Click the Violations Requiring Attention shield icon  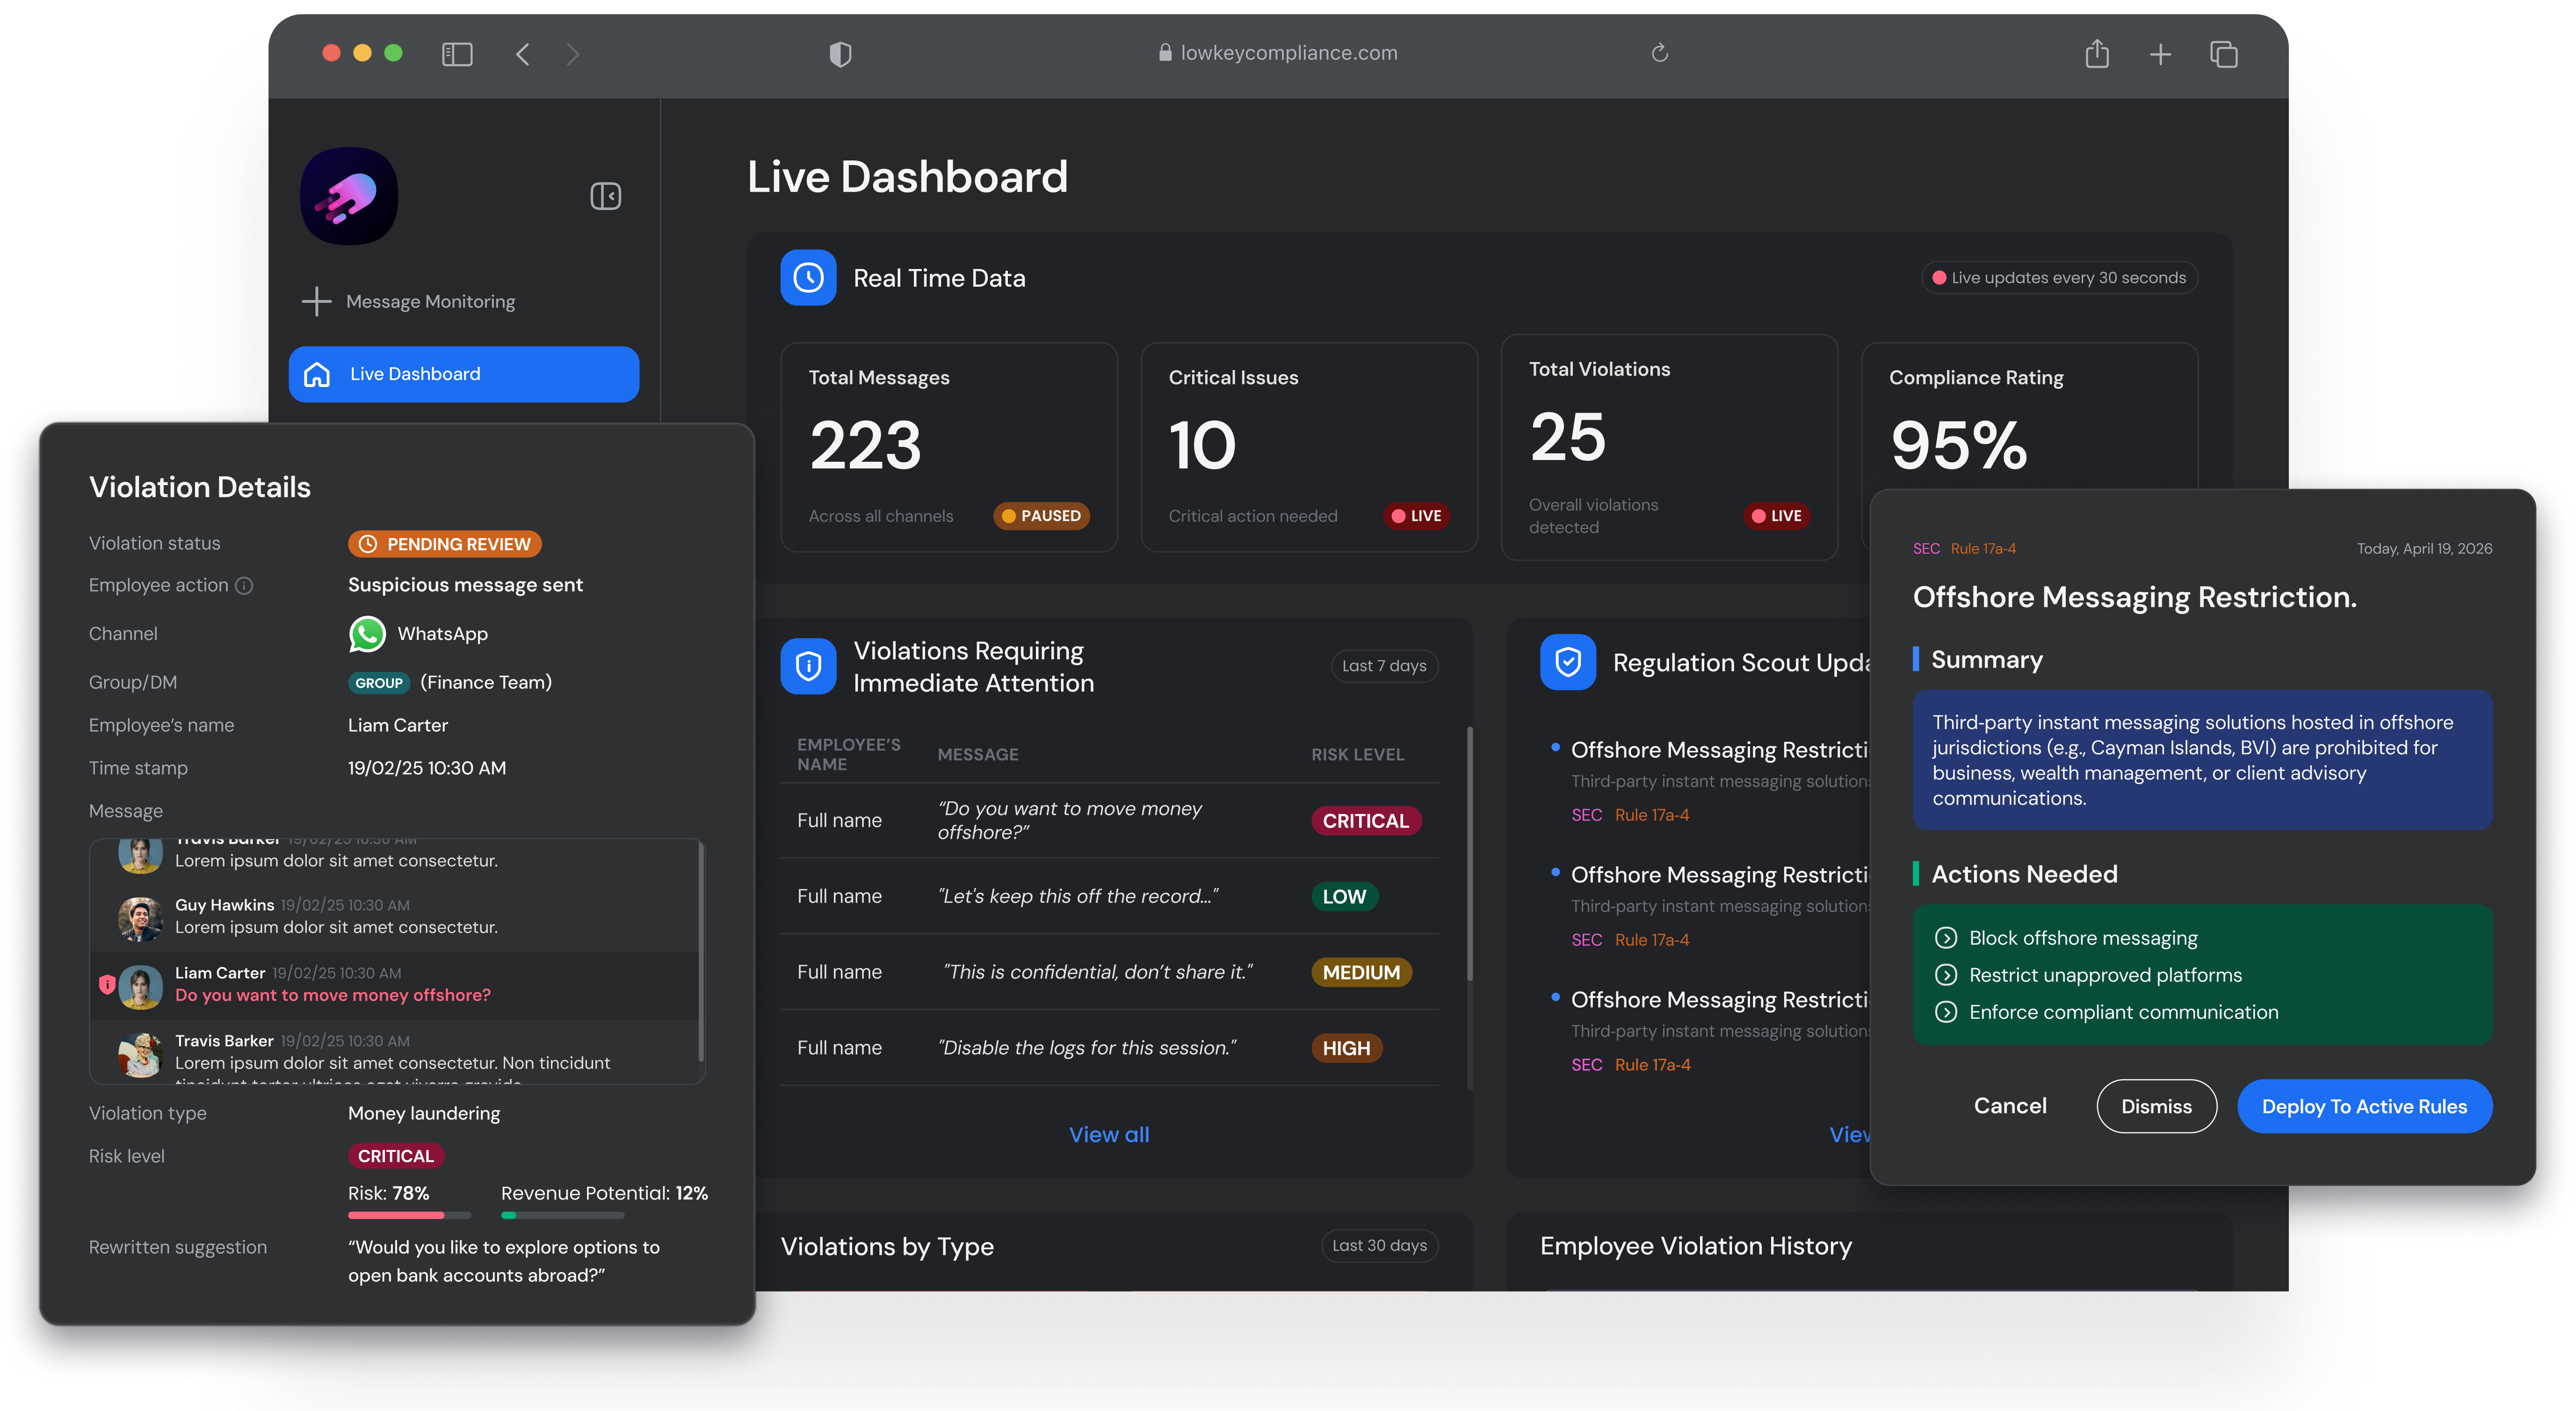[808, 666]
